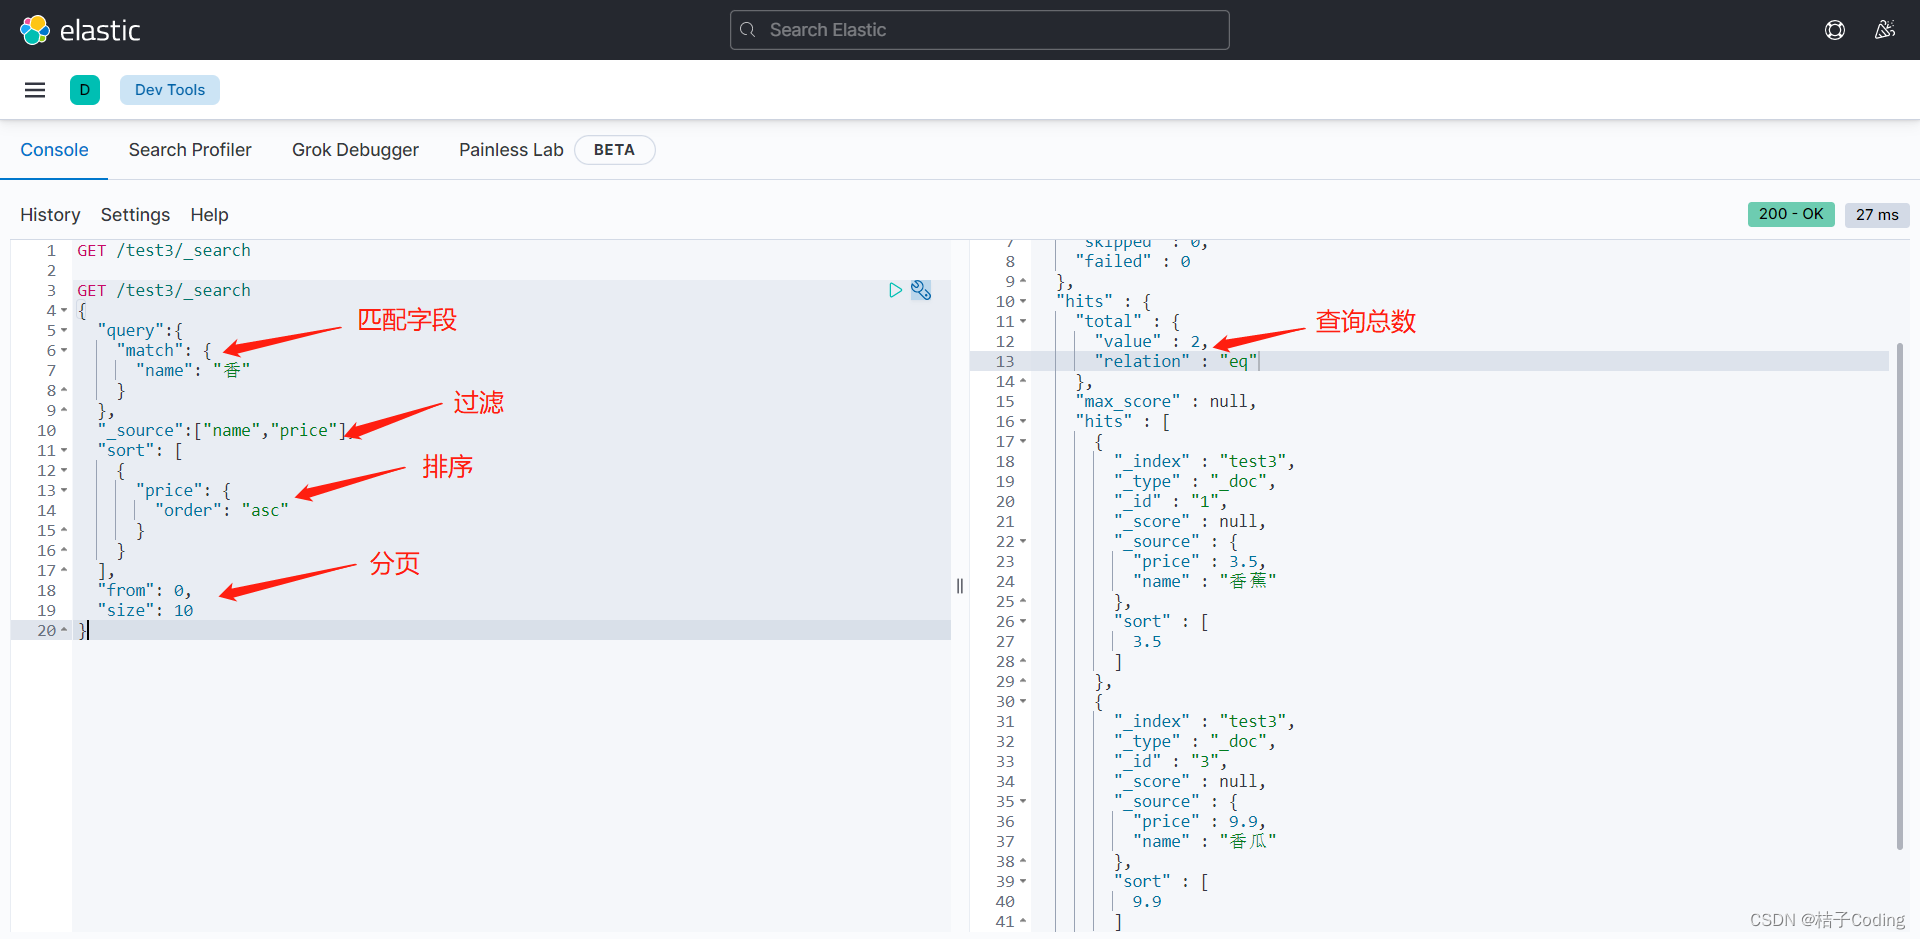1920x939 pixels.
Task: Click the "failed" : 0 response line
Action: coord(1133,261)
